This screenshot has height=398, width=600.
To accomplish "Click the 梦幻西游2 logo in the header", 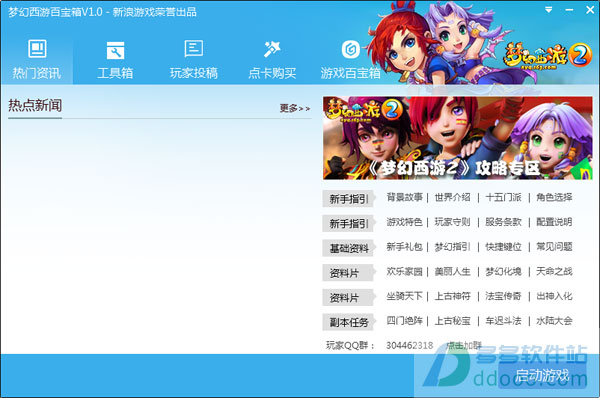I will pyautogui.click(x=547, y=57).
